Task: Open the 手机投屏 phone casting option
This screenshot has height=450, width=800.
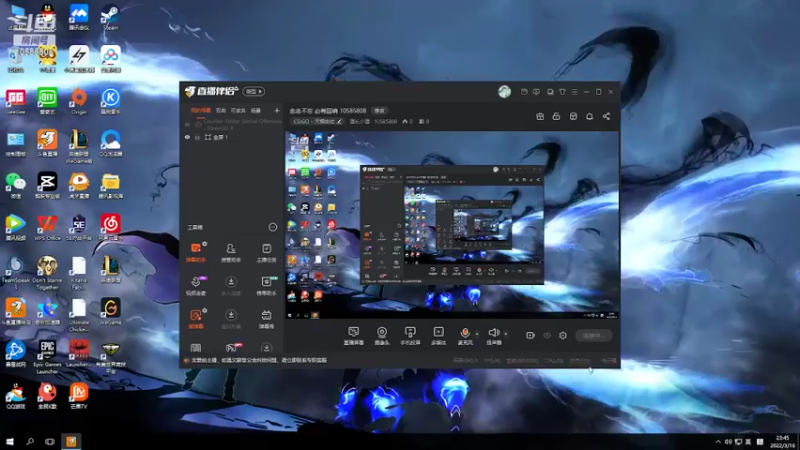Action: [x=410, y=336]
